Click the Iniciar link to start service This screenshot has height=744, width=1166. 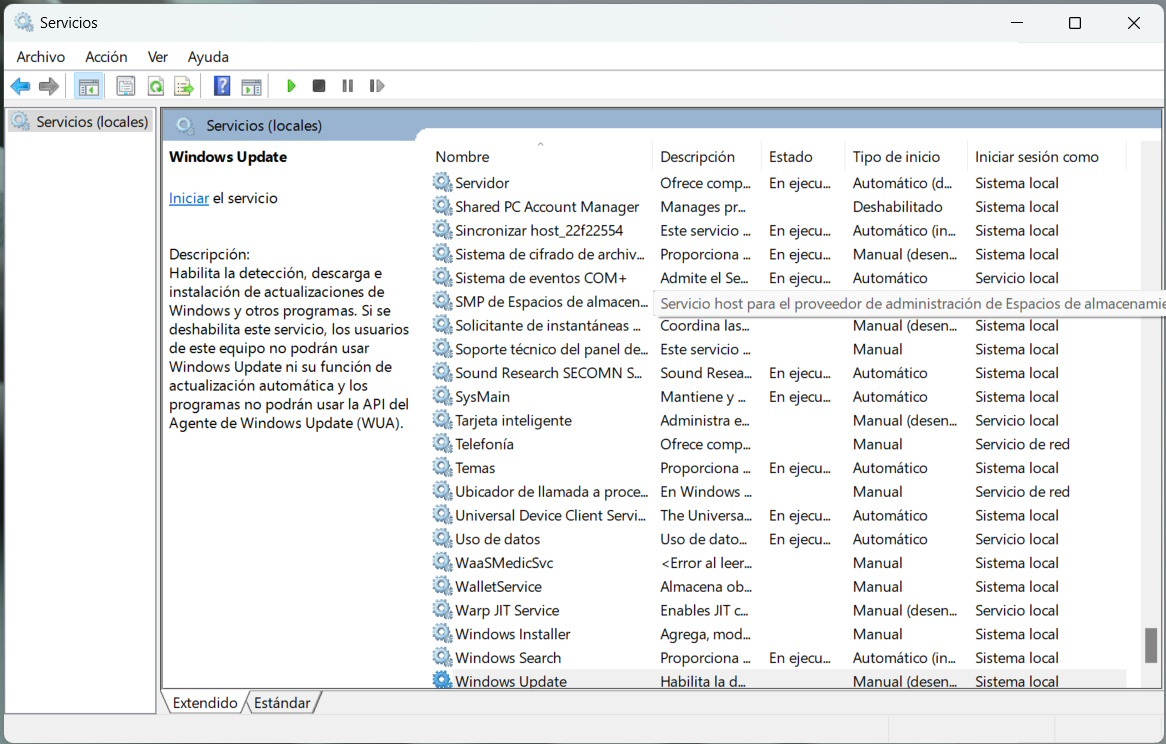[x=189, y=198]
